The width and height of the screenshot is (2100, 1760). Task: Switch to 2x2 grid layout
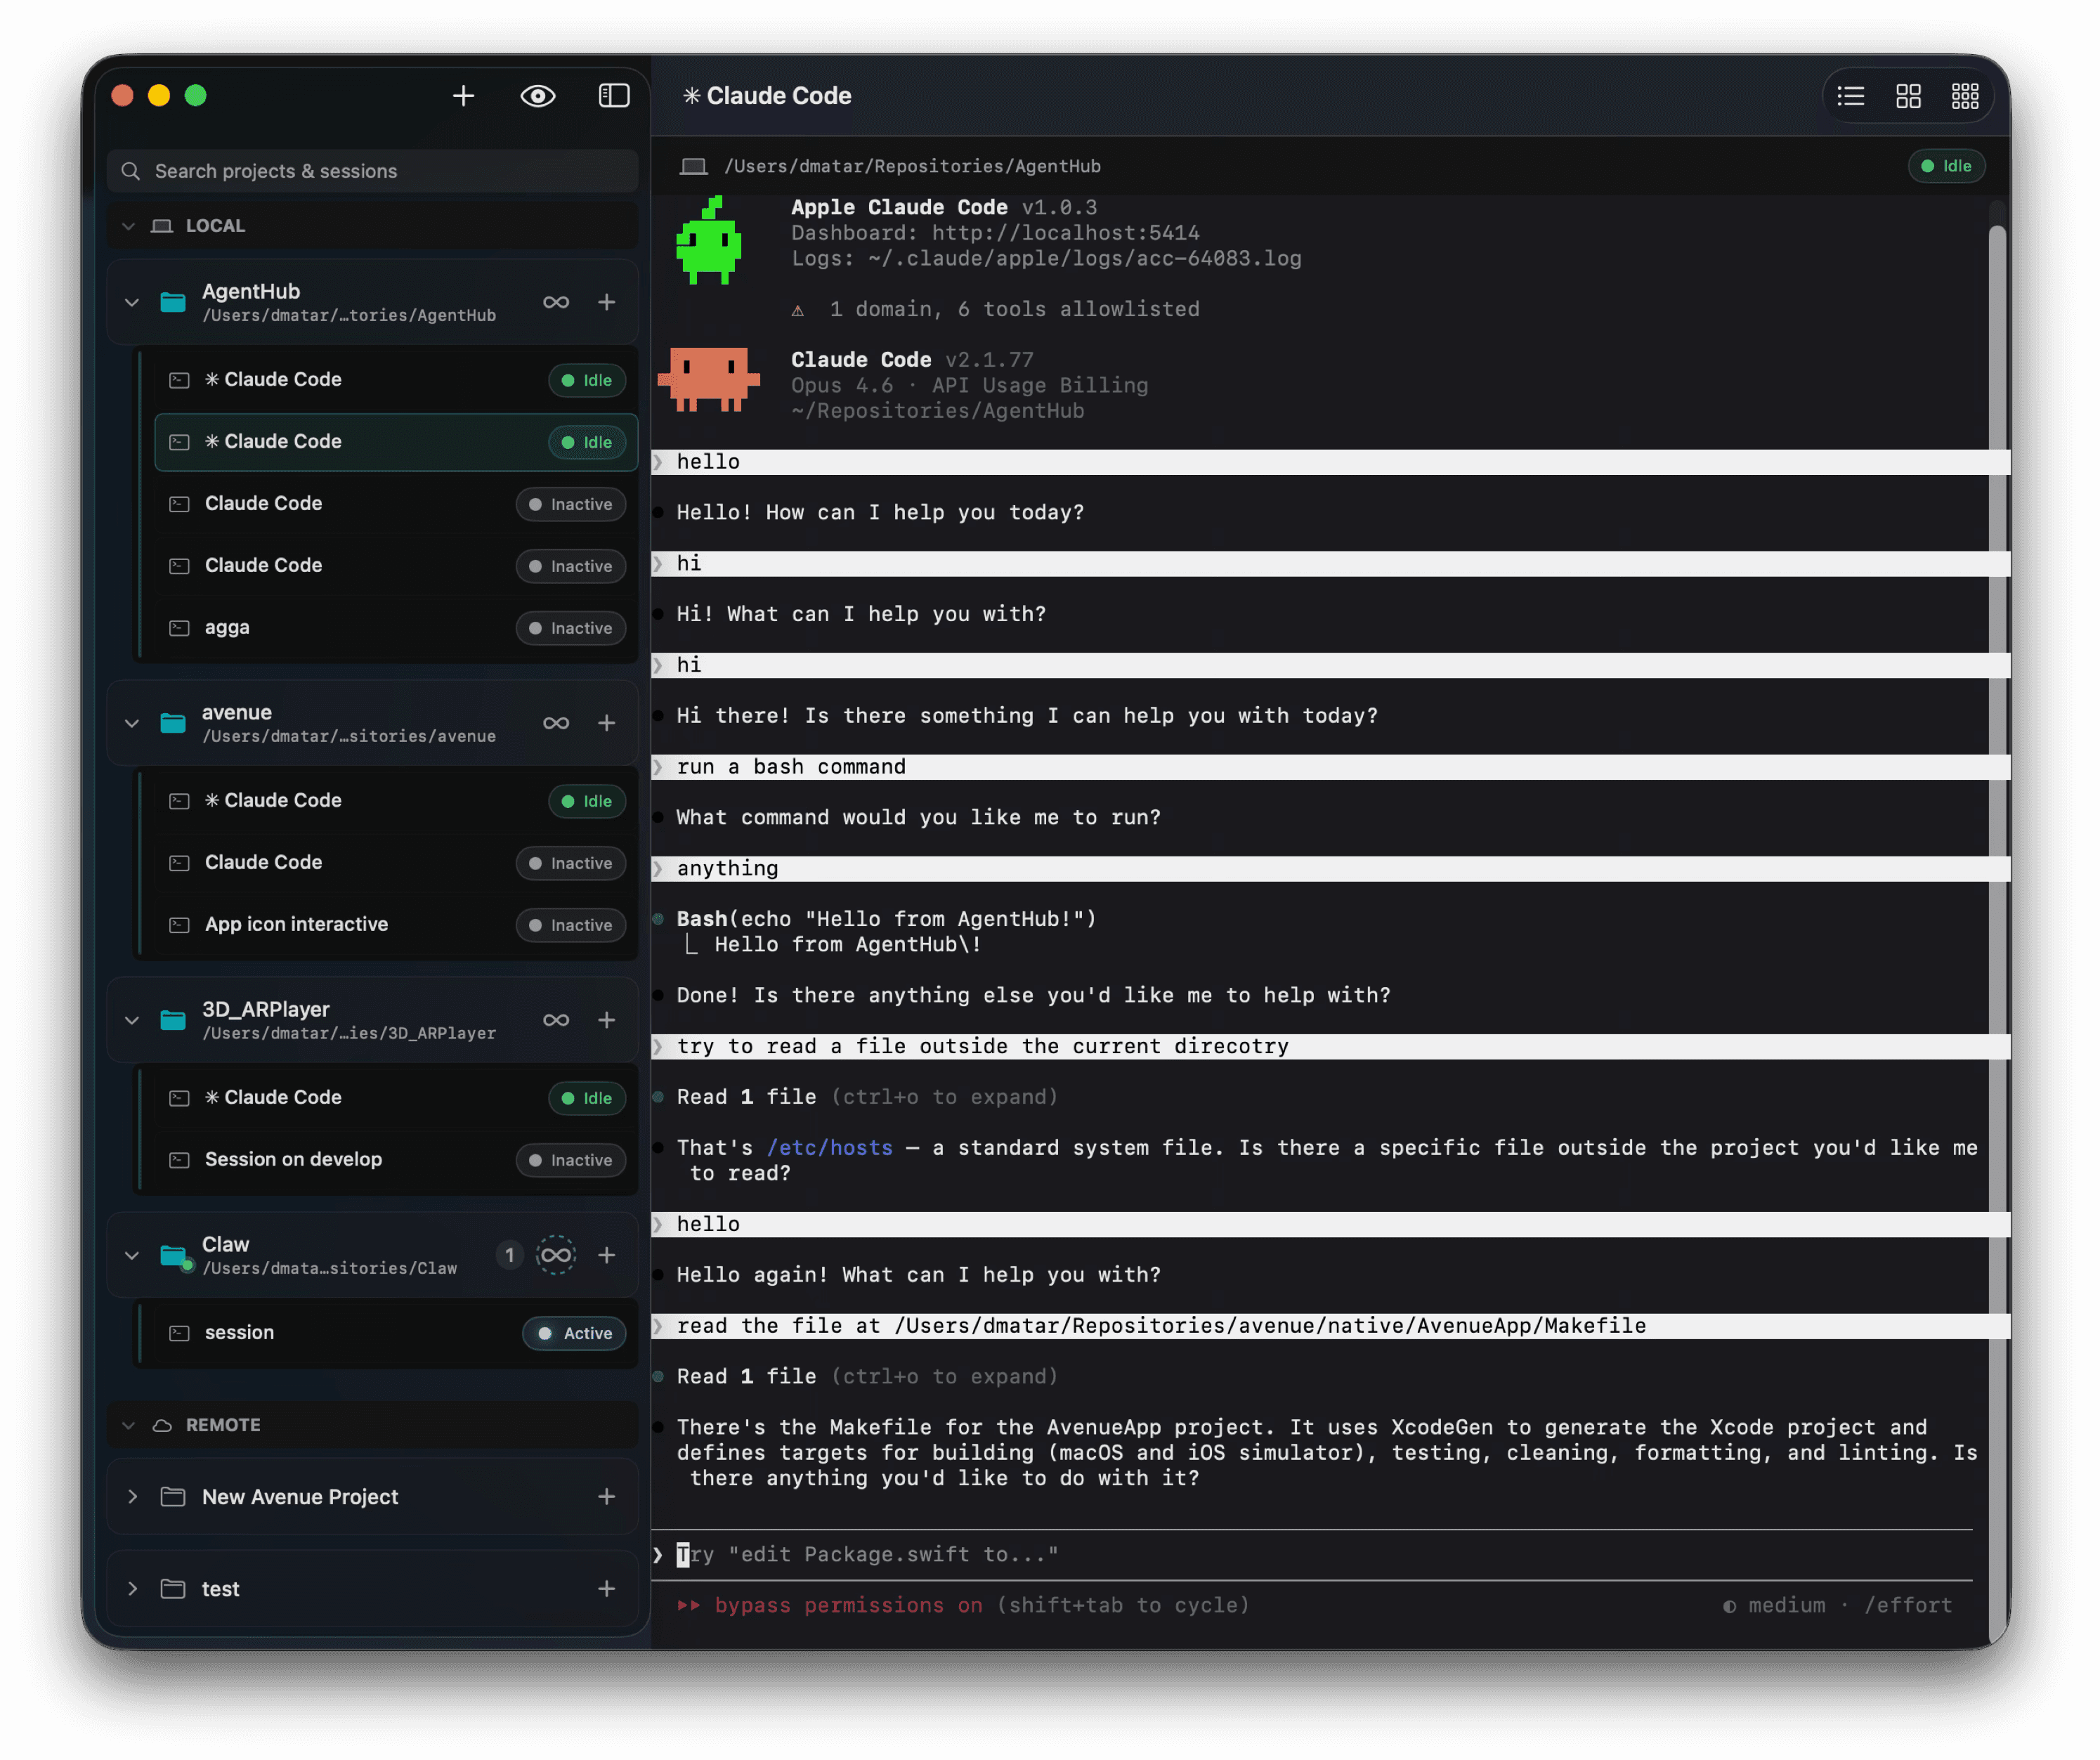(x=1908, y=96)
